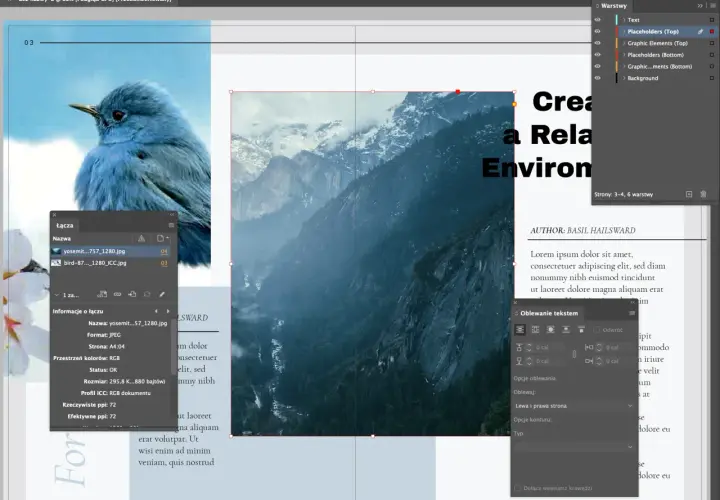Hide the Placeholders (Top) layer
The width and height of the screenshot is (720, 500).
click(x=597, y=31)
